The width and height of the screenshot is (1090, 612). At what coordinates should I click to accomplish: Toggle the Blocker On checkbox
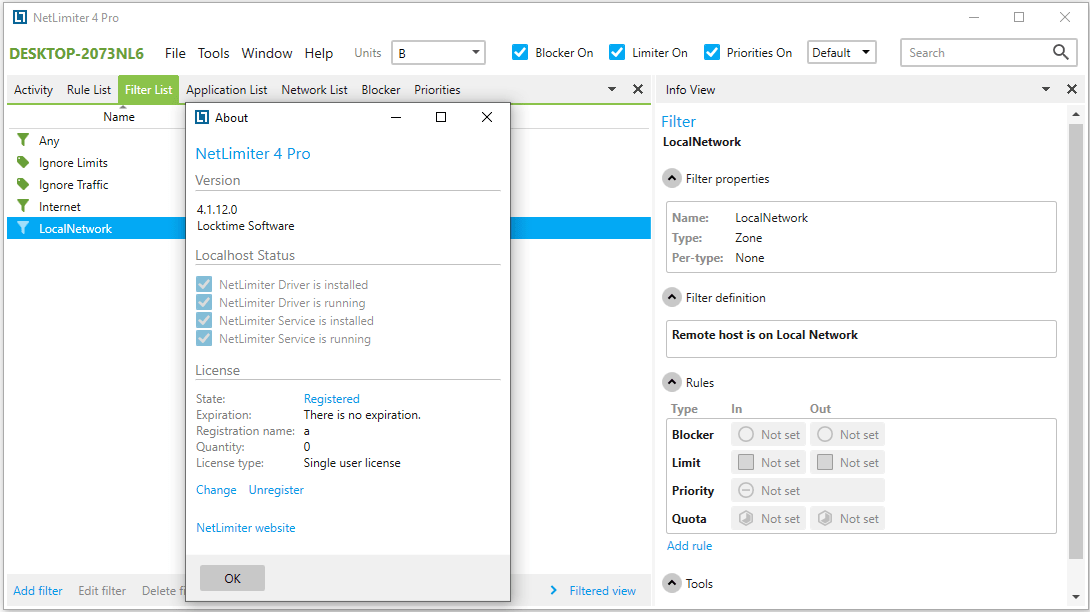click(x=519, y=52)
